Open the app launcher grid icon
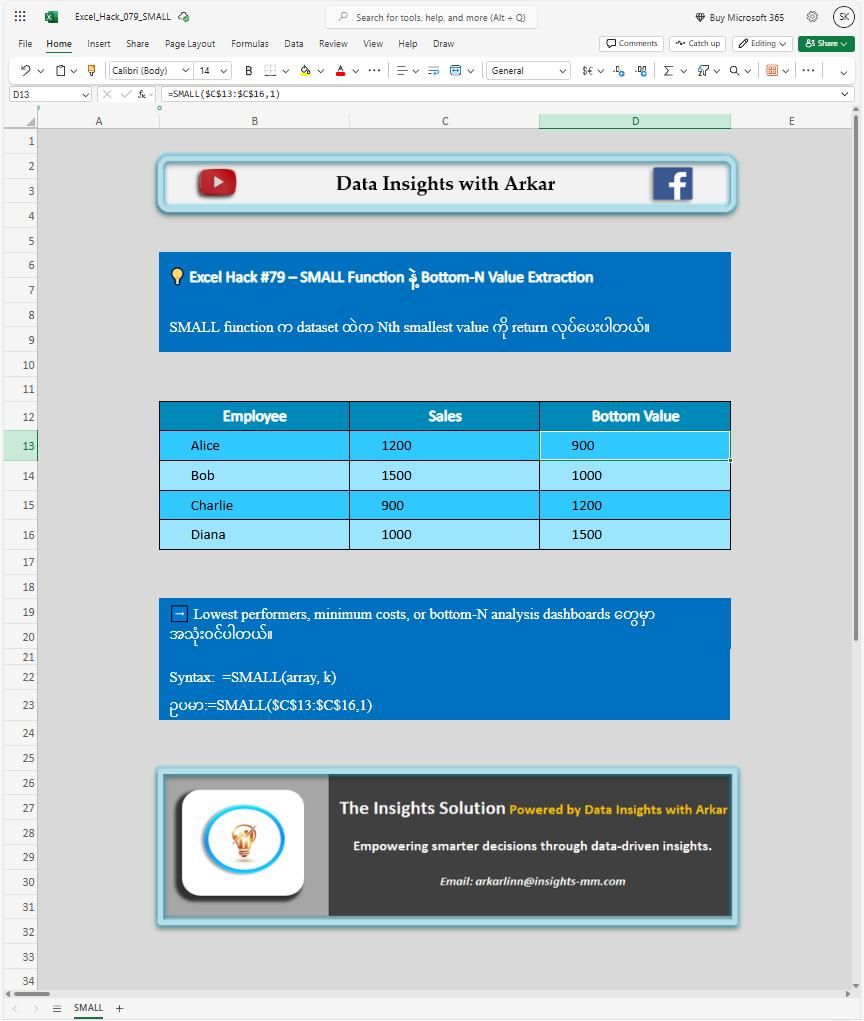This screenshot has width=864, height=1021. click(20, 17)
